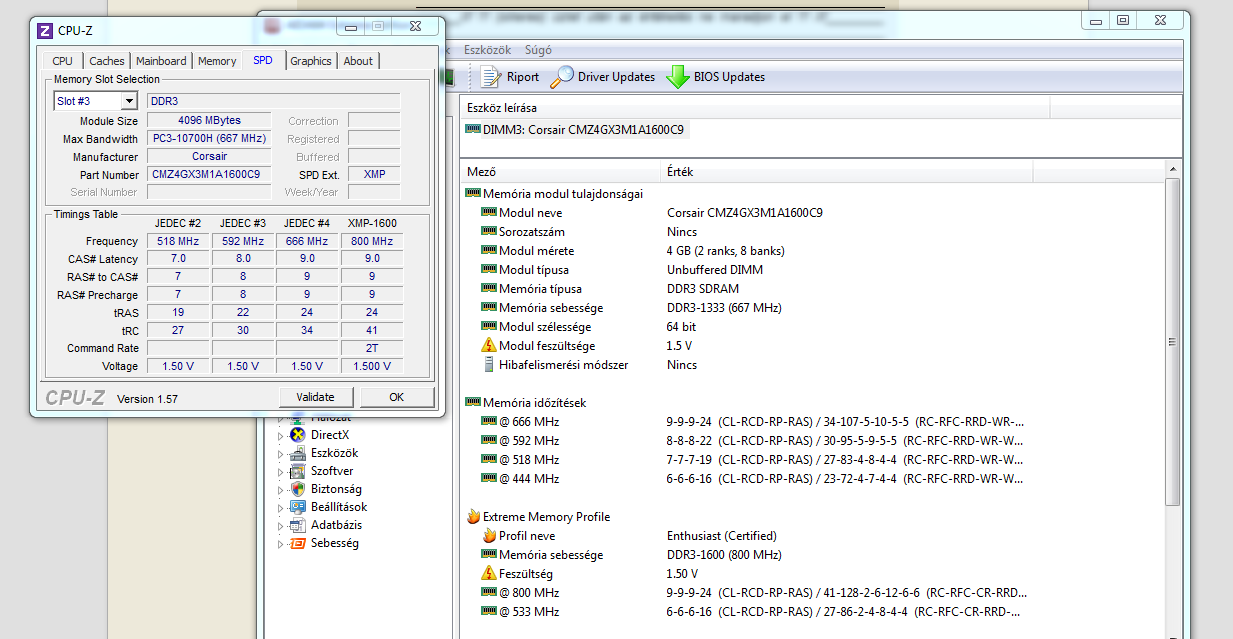Expand the Sebesség tree node
Screen dimensions: 1233x639
tap(281, 543)
